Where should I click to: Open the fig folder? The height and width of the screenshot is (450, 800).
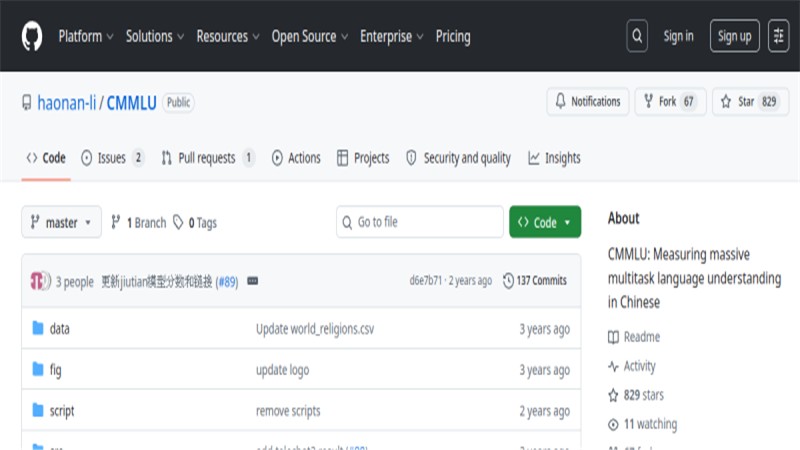[56, 369]
